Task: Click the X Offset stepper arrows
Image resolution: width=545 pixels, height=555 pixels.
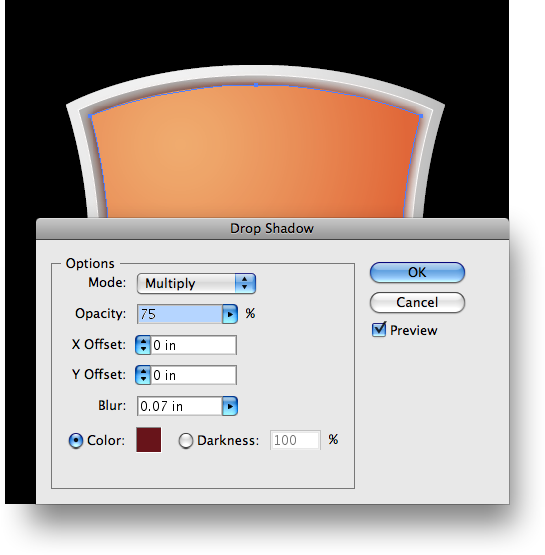Action: 143,345
